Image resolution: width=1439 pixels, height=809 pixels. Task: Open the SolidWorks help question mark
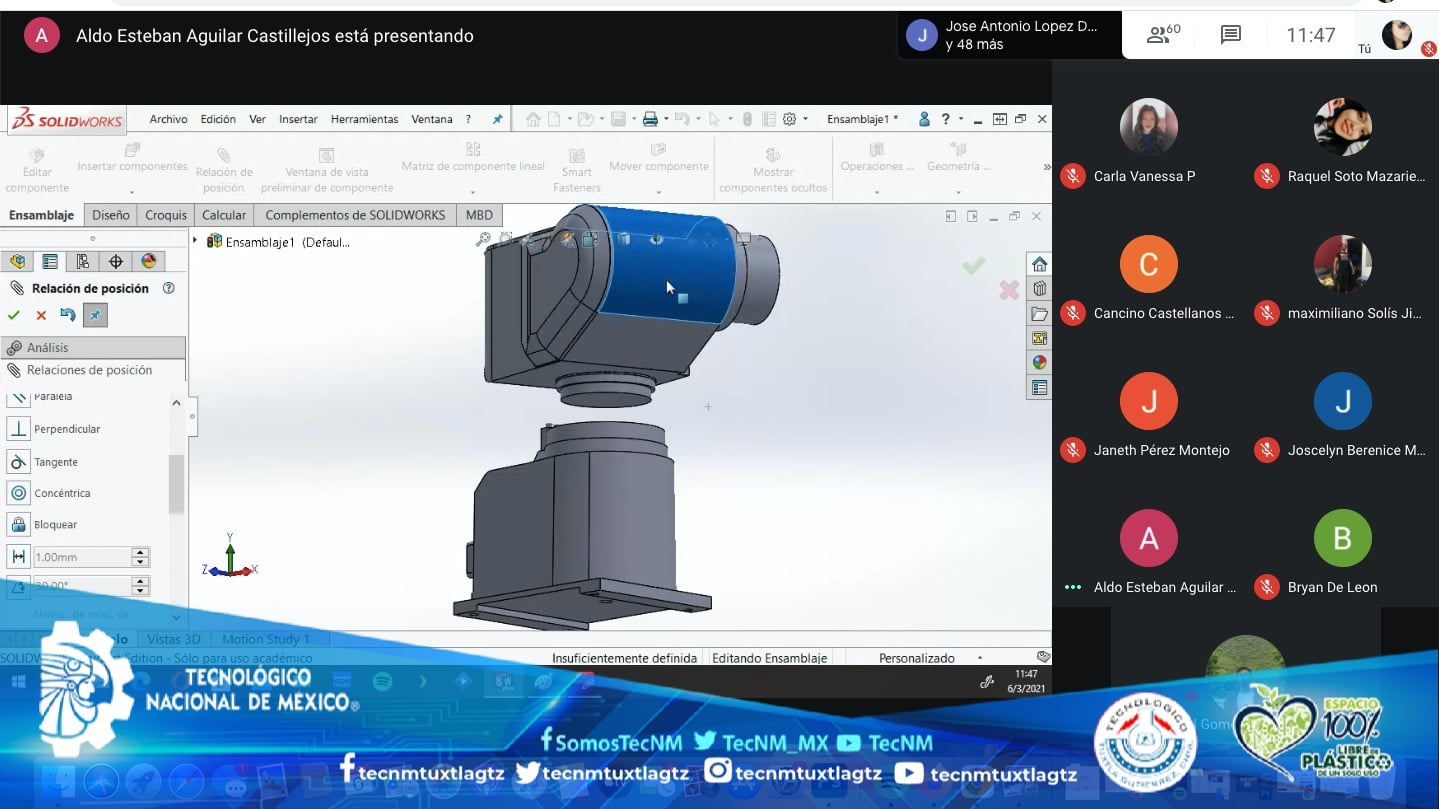point(946,119)
